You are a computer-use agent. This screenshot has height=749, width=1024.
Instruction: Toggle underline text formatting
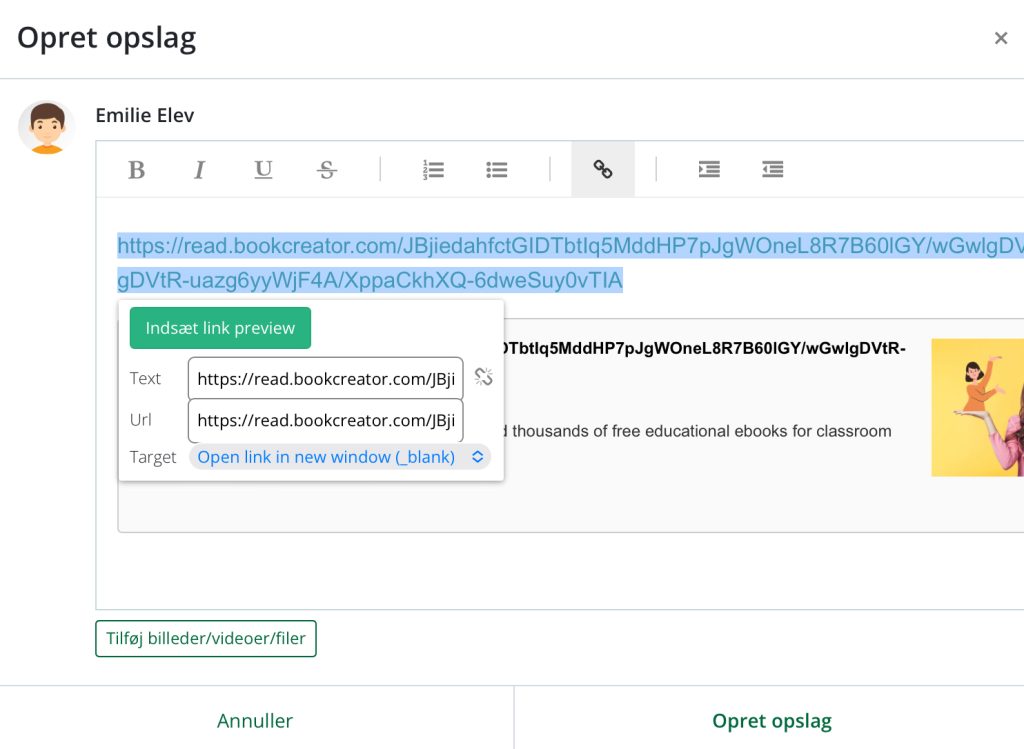click(263, 170)
